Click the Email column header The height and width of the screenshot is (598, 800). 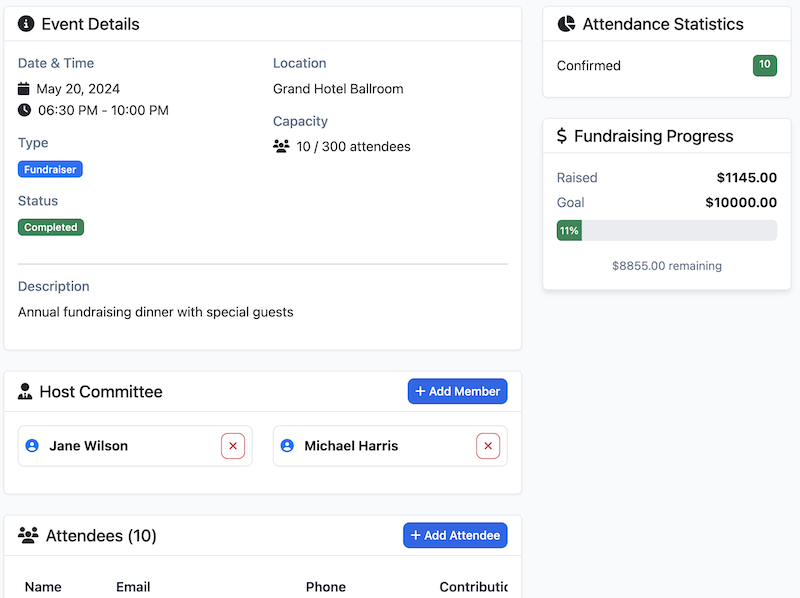pos(133,587)
